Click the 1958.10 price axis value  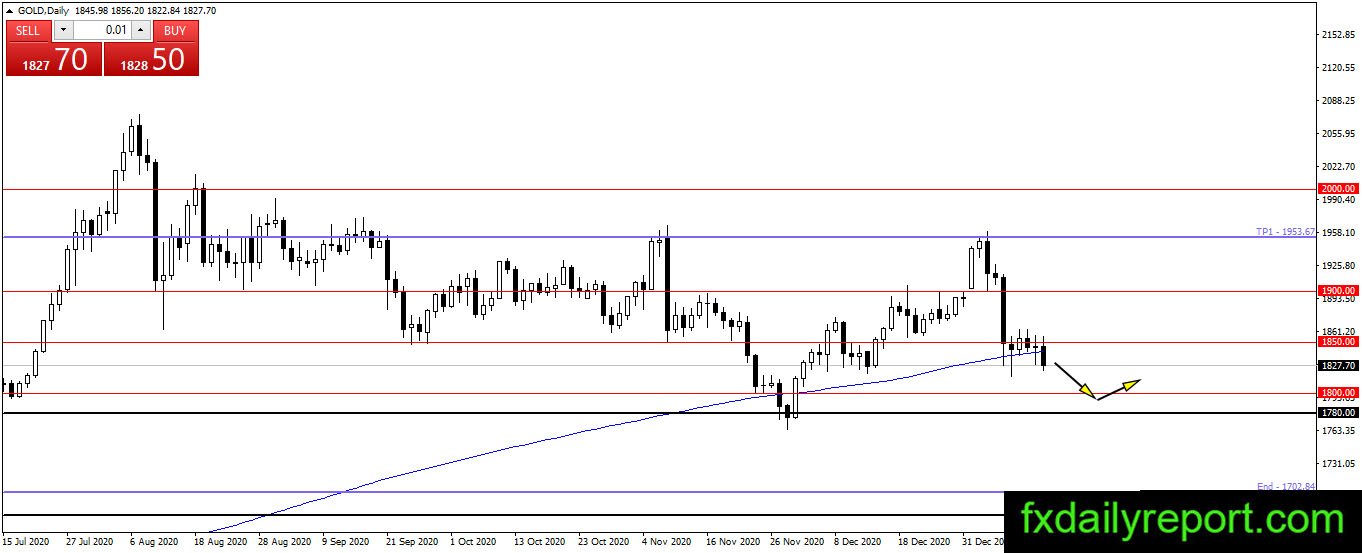(1338, 233)
